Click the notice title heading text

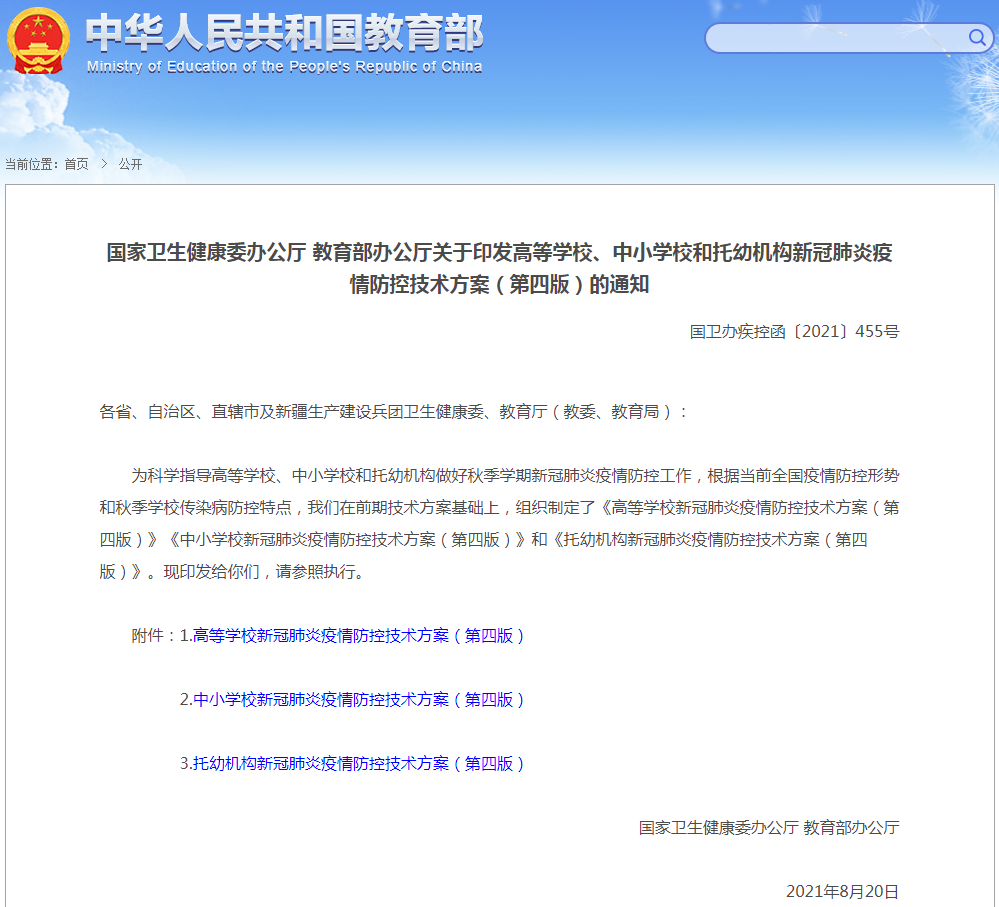pyautogui.click(x=500, y=268)
